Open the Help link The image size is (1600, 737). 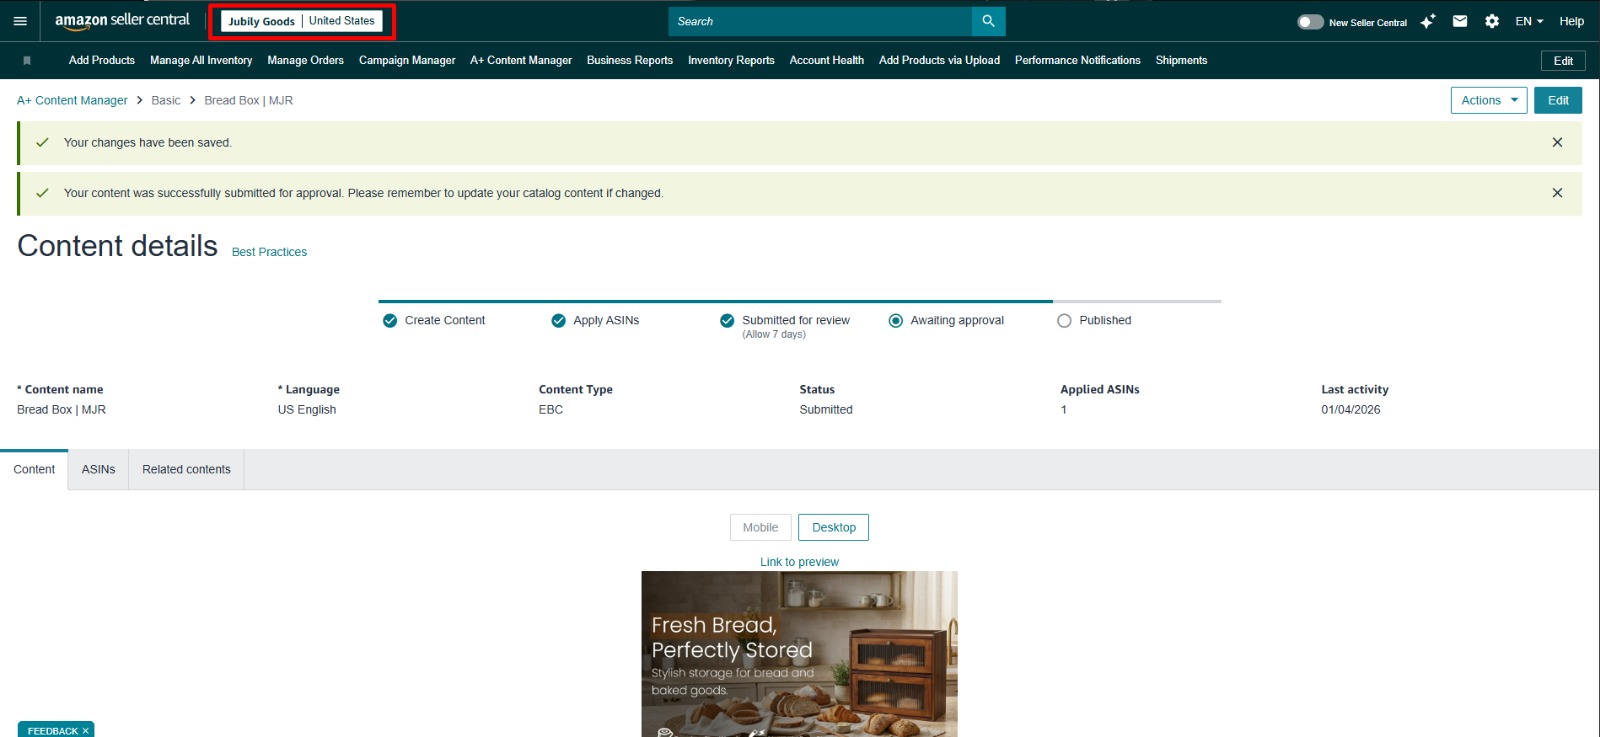click(1571, 21)
